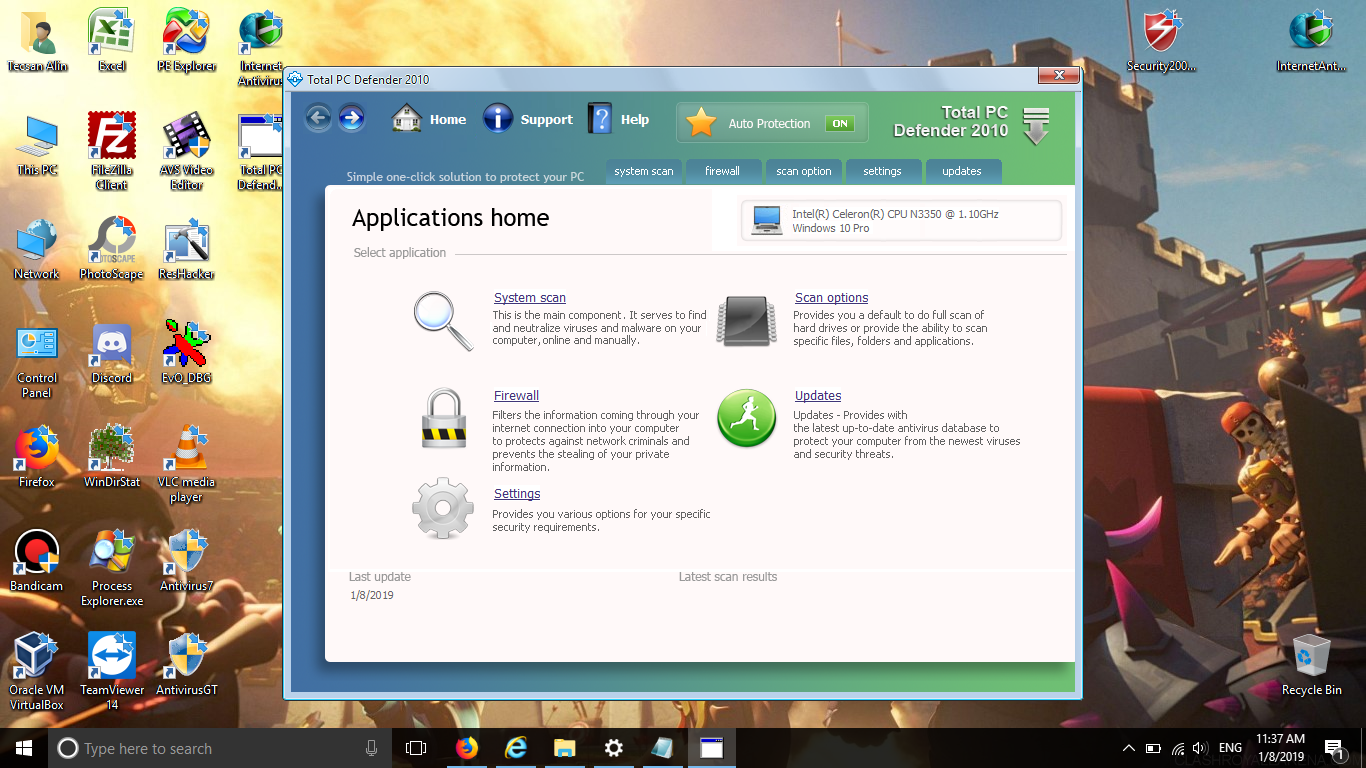The height and width of the screenshot is (768, 1366).
Task: Show hidden system tray icons
Action: click(x=1129, y=748)
